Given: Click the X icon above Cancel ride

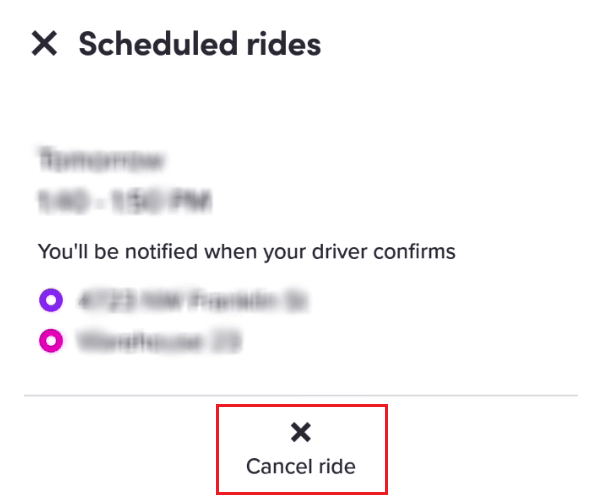Looking at the screenshot, I should point(301,432).
